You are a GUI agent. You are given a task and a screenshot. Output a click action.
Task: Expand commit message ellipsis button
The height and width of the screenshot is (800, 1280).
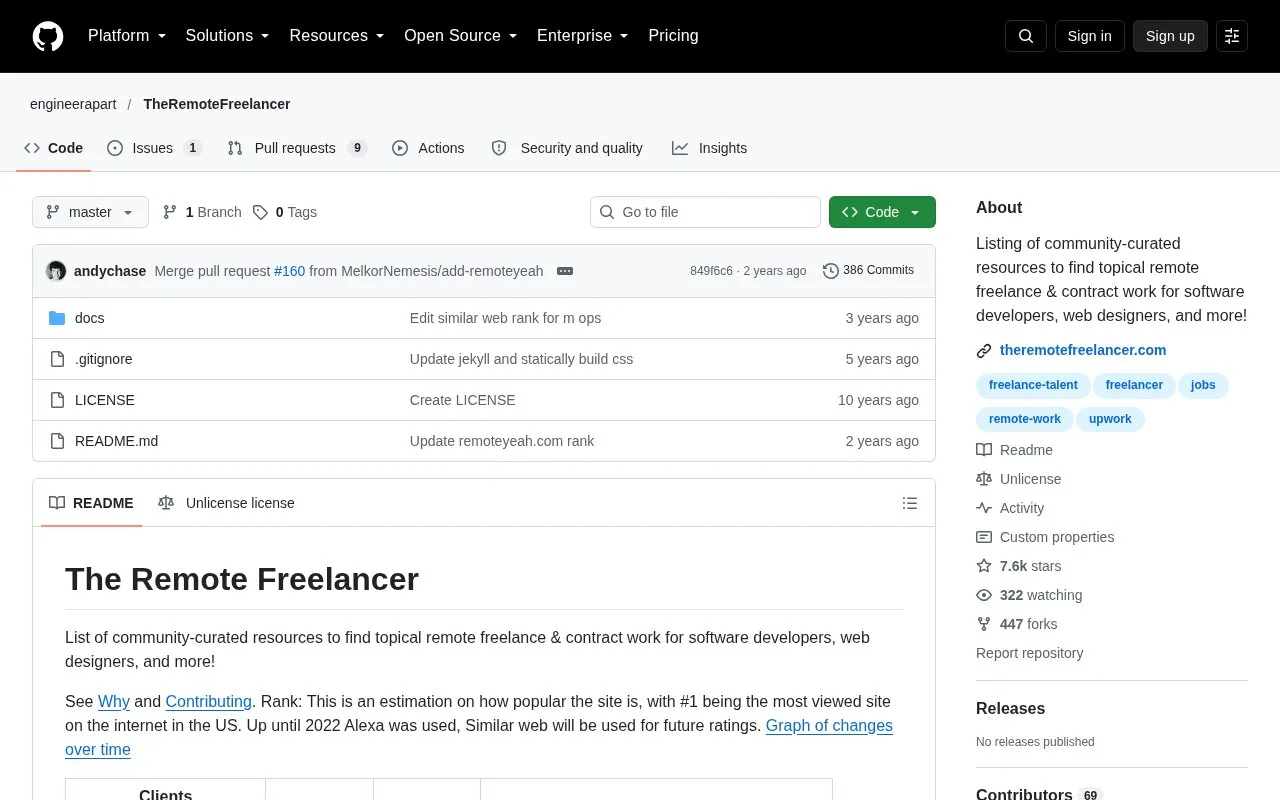(x=565, y=271)
